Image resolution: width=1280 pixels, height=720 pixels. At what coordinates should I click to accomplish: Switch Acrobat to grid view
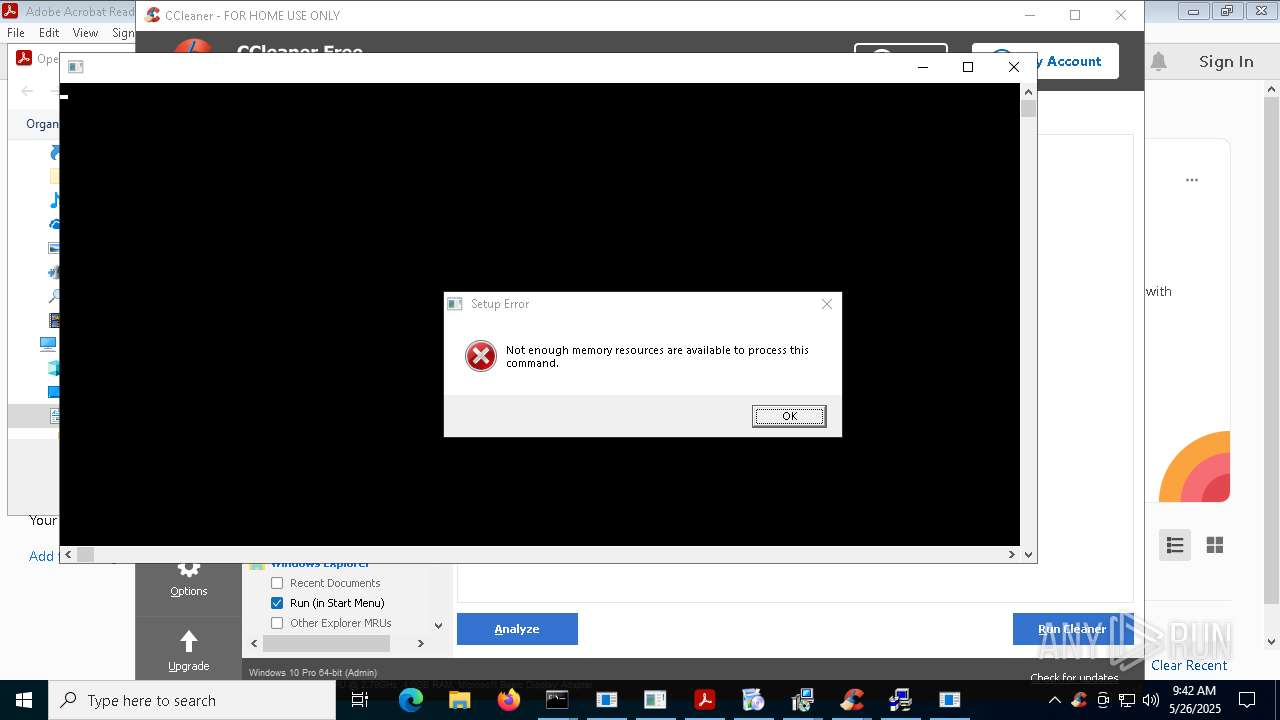(x=1215, y=545)
